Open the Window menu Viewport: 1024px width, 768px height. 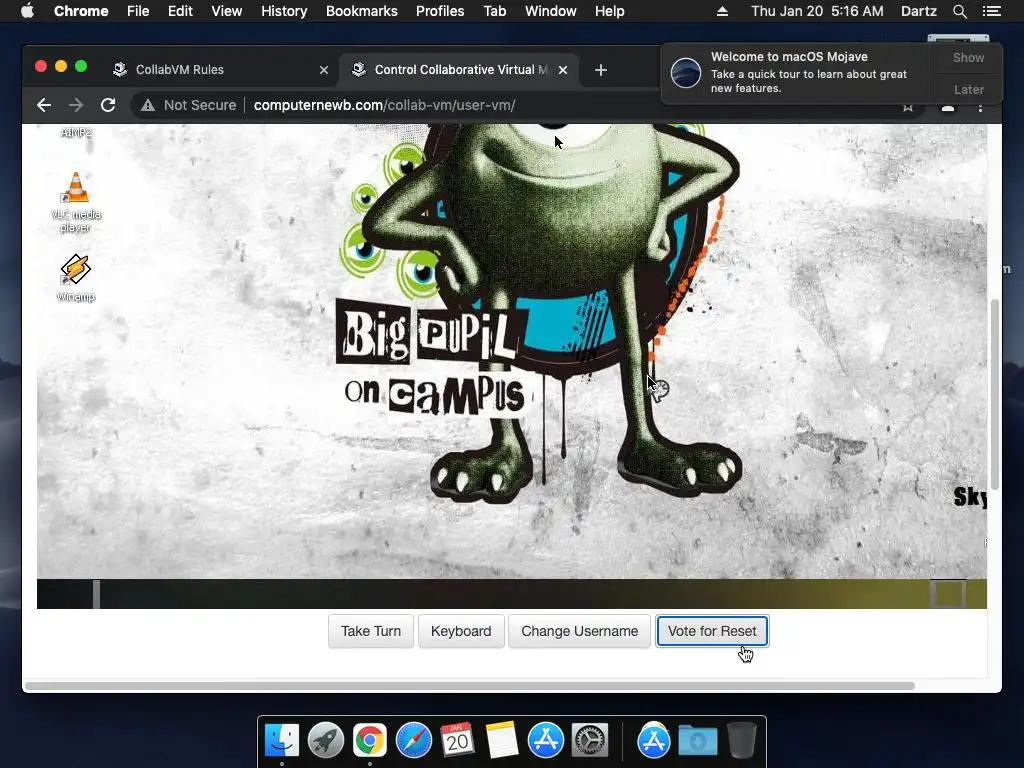tap(551, 11)
